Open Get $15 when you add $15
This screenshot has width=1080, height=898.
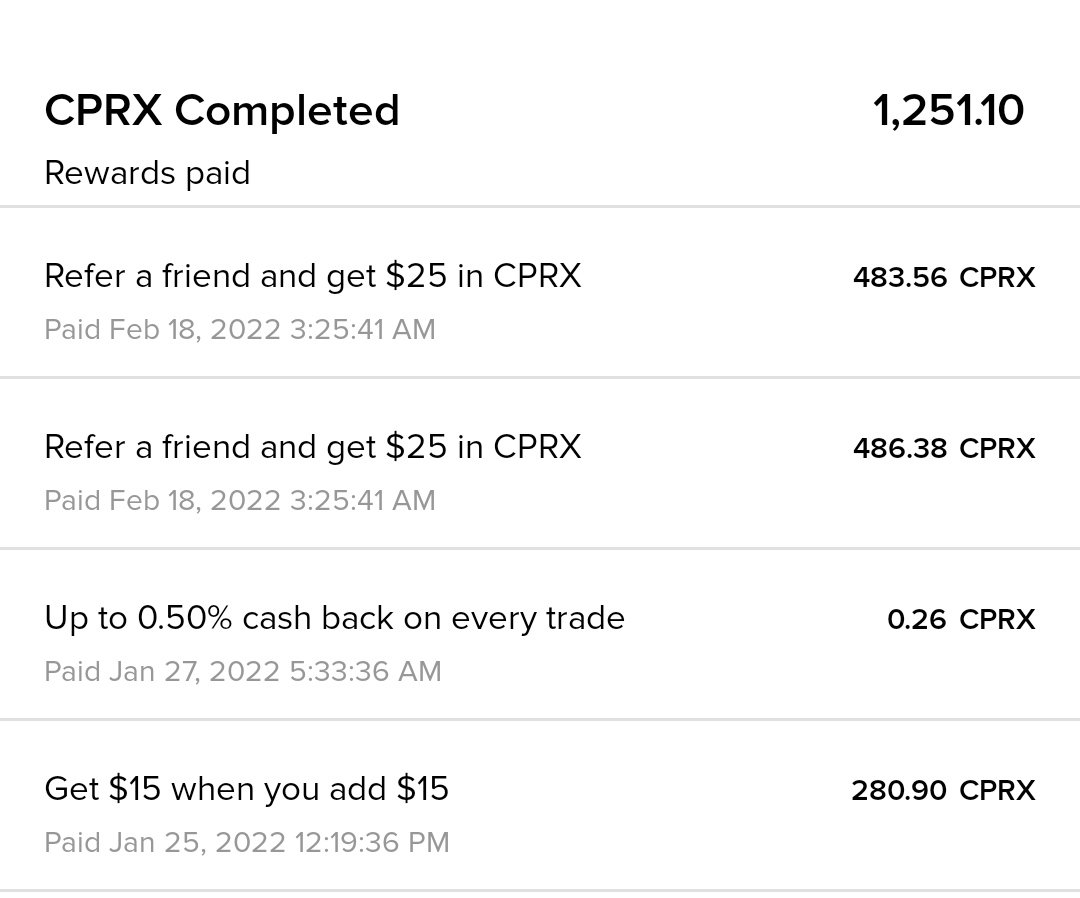540,804
